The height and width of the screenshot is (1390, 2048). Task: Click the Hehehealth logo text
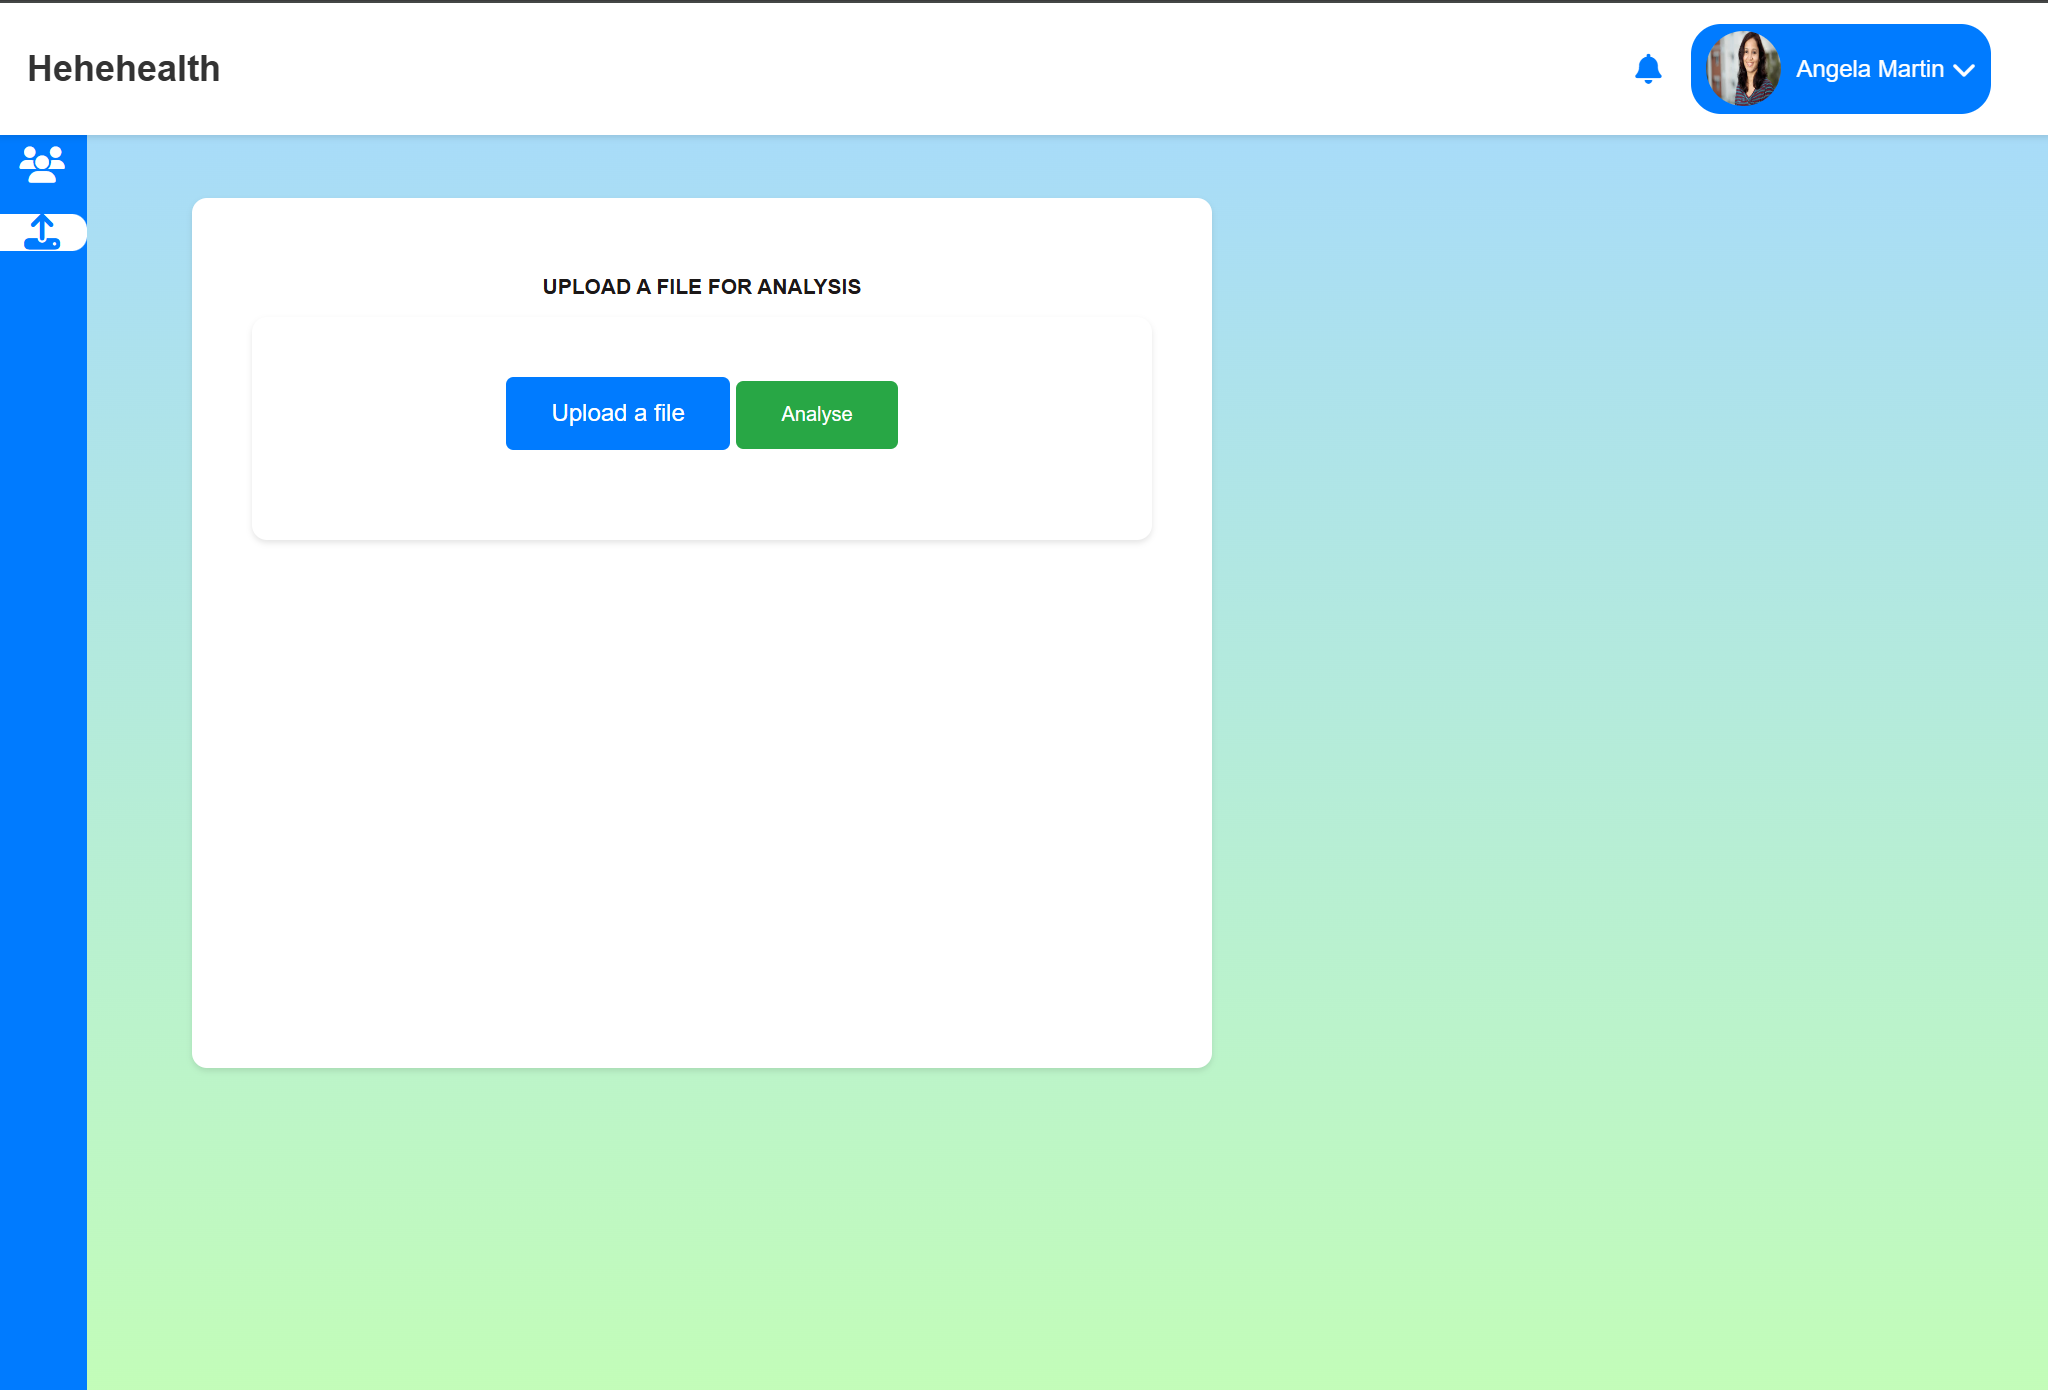click(x=124, y=69)
